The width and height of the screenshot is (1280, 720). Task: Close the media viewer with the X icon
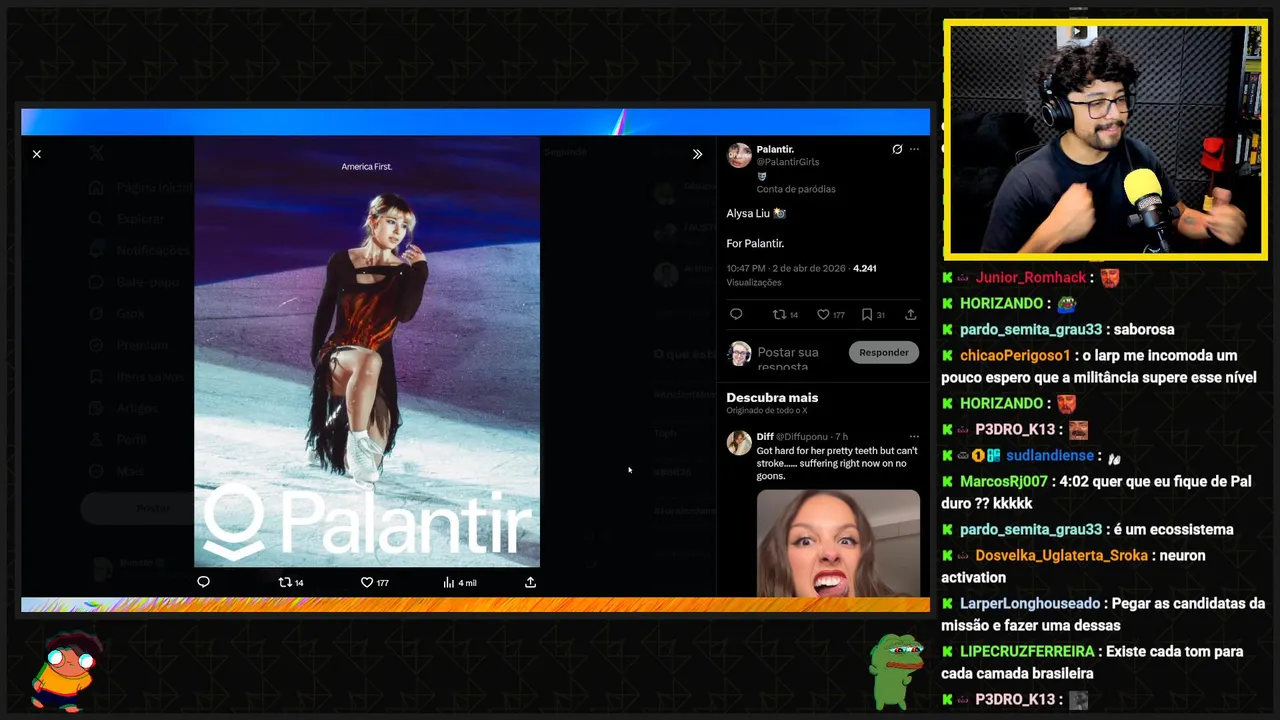[x=37, y=154]
